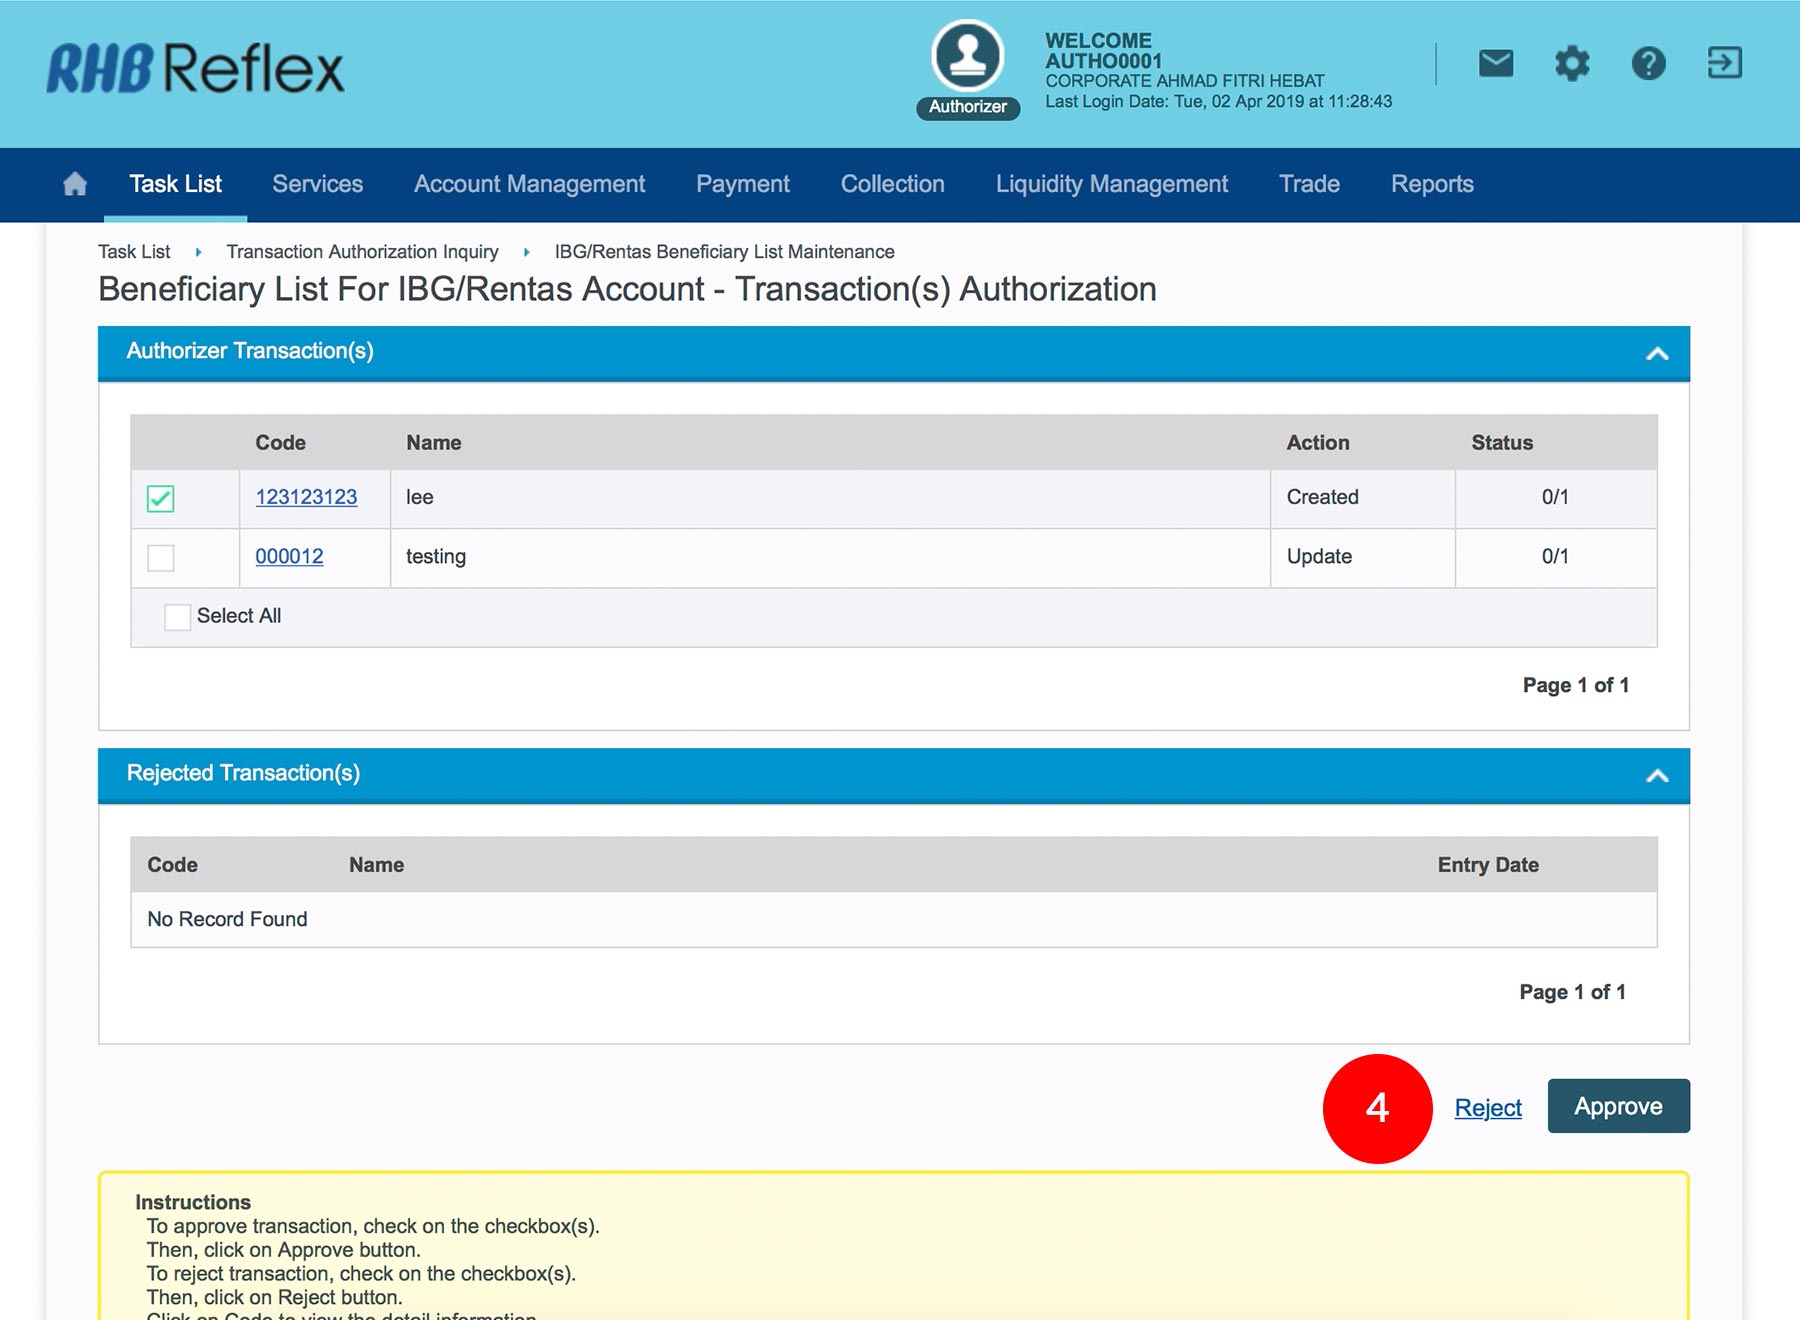Collapse the Authorizer Transaction(s) panel
The width and height of the screenshot is (1800, 1320).
pos(1657,353)
